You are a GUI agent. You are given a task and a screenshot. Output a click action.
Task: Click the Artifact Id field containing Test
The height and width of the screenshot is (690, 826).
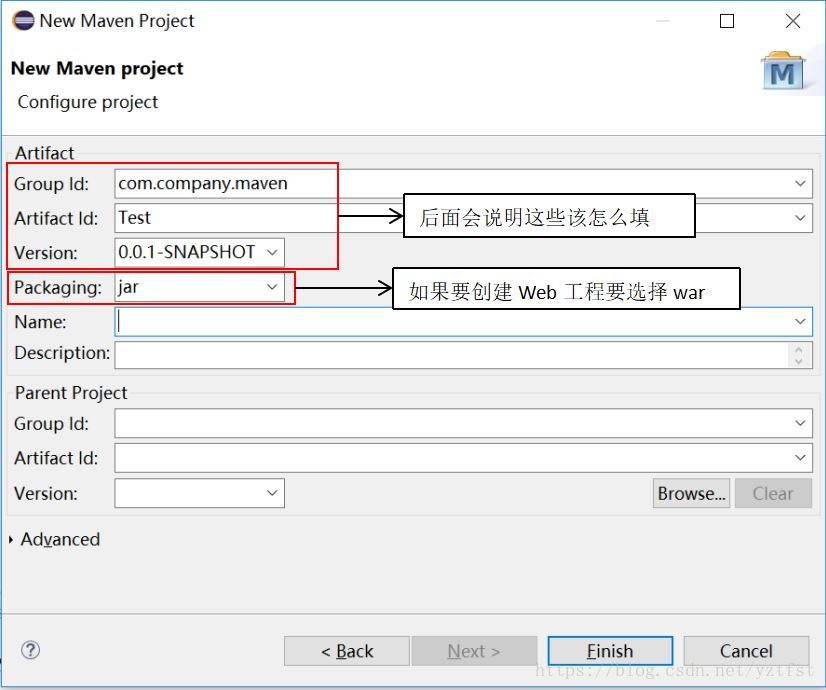pyautogui.click(x=463, y=218)
